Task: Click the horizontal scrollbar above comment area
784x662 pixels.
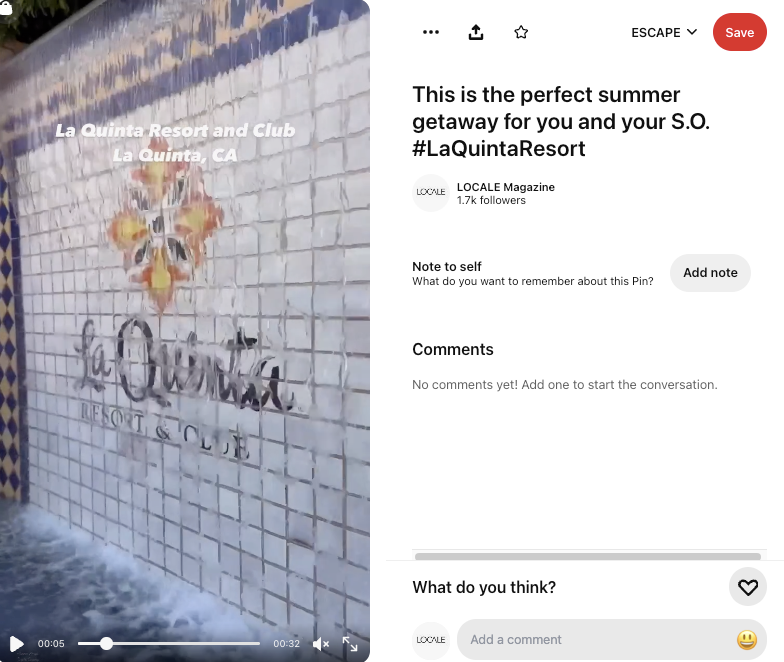Action: coord(588,556)
